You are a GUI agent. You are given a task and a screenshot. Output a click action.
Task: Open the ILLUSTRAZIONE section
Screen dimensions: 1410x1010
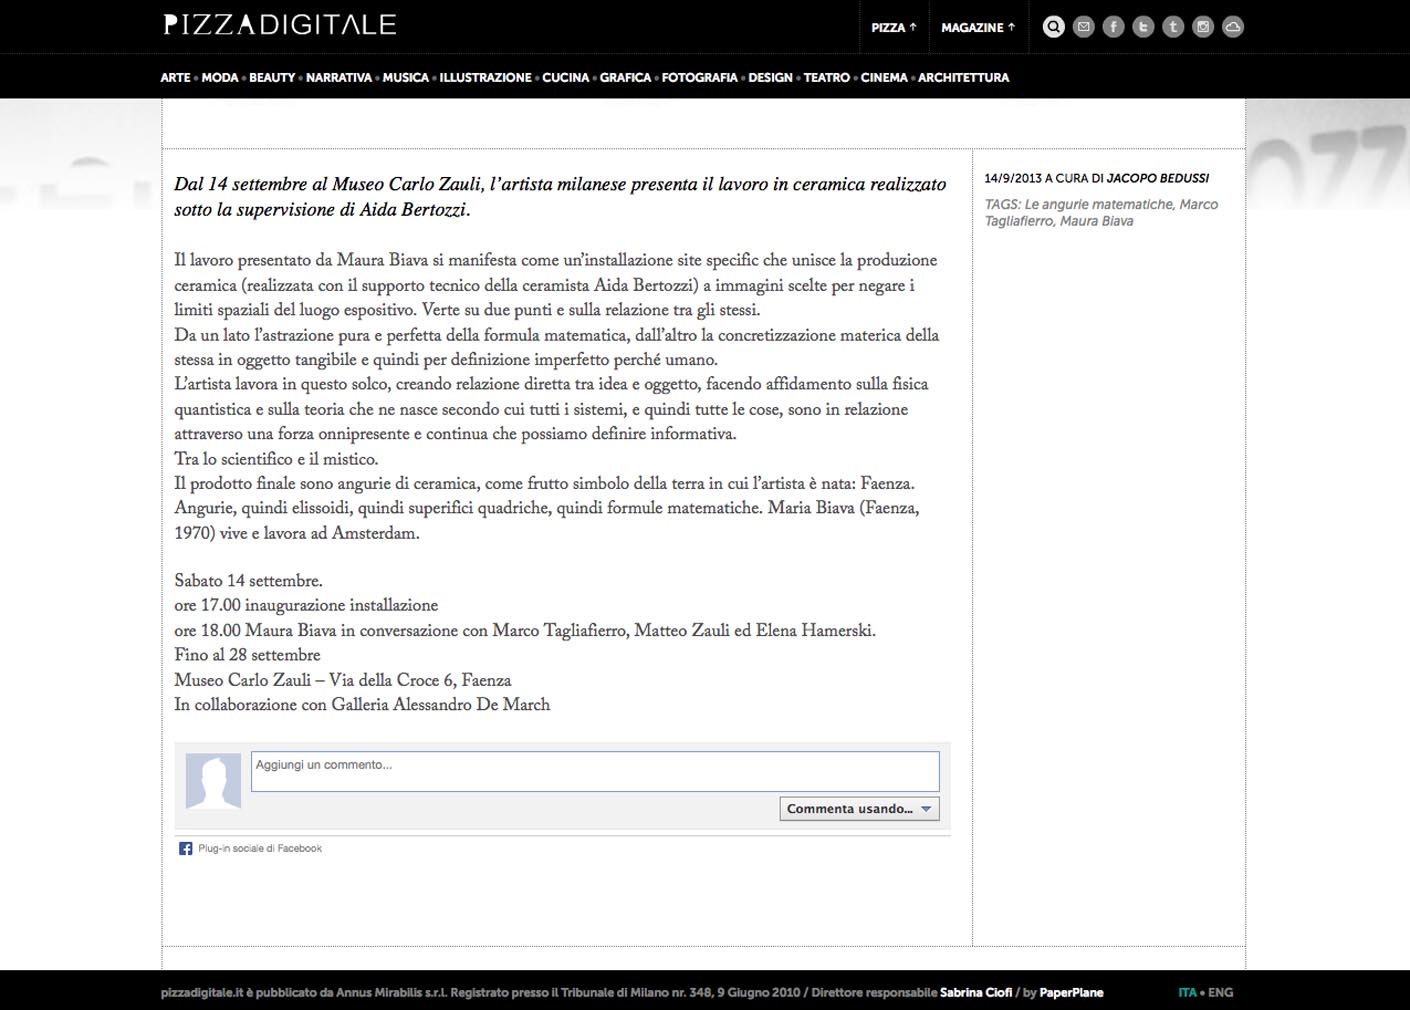(485, 77)
